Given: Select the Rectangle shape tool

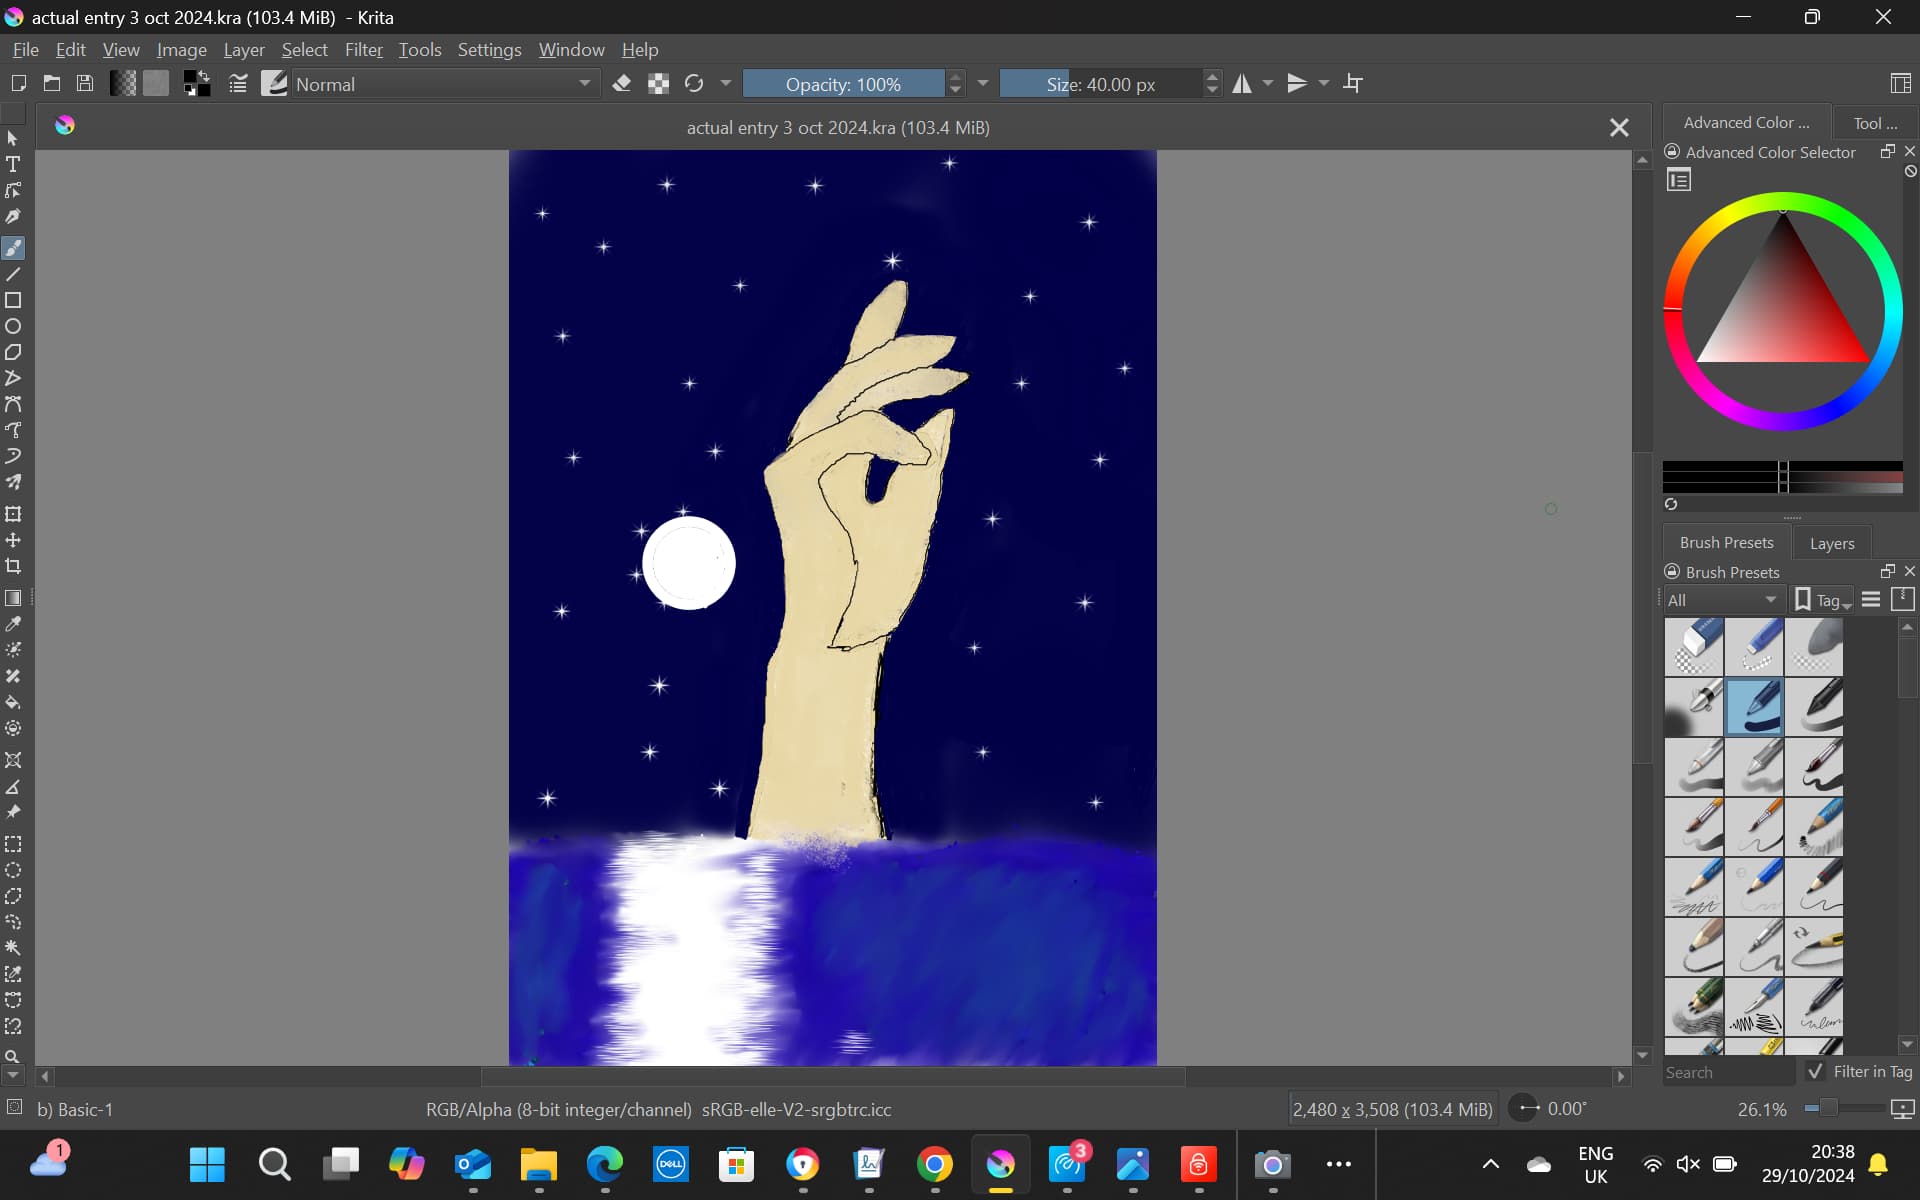Looking at the screenshot, I should click(x=13, y=300).
